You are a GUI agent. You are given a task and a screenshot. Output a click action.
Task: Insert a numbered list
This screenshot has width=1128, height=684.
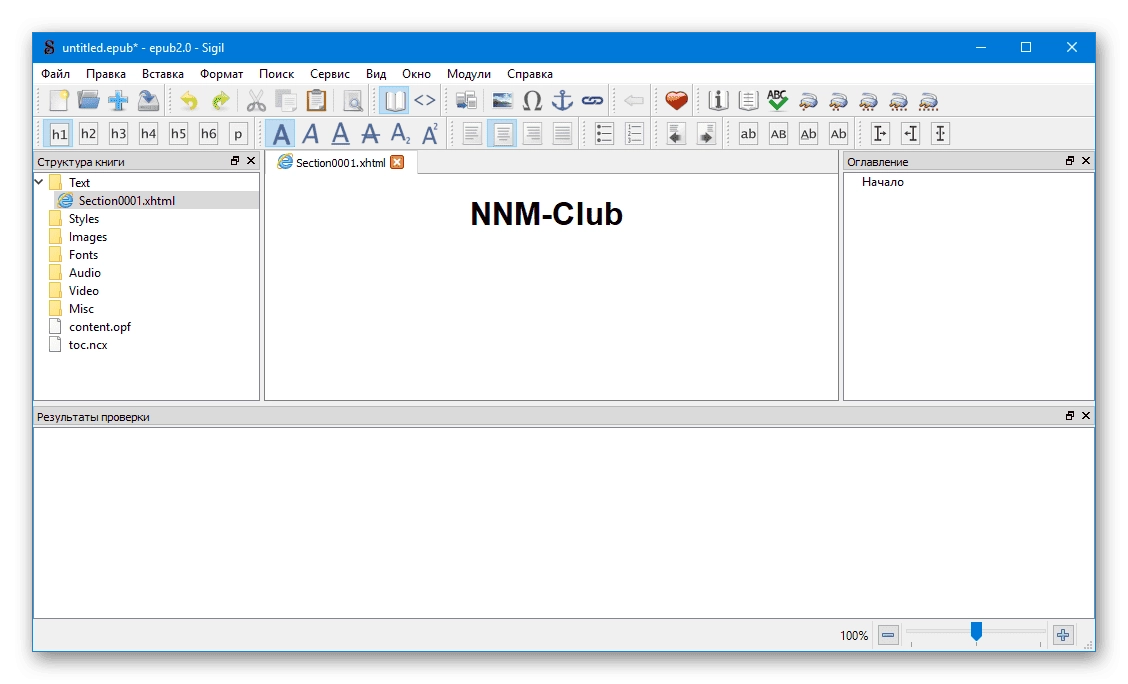tap(634, 134)
